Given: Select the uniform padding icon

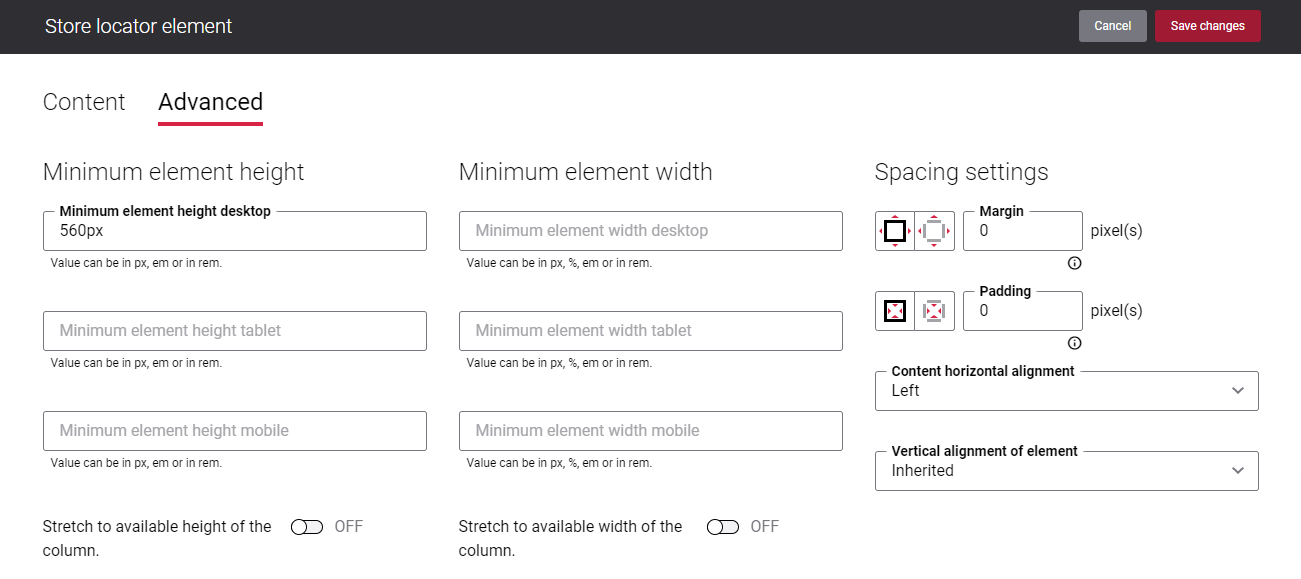Looking at the screenshot, I should tap(895, 311).
